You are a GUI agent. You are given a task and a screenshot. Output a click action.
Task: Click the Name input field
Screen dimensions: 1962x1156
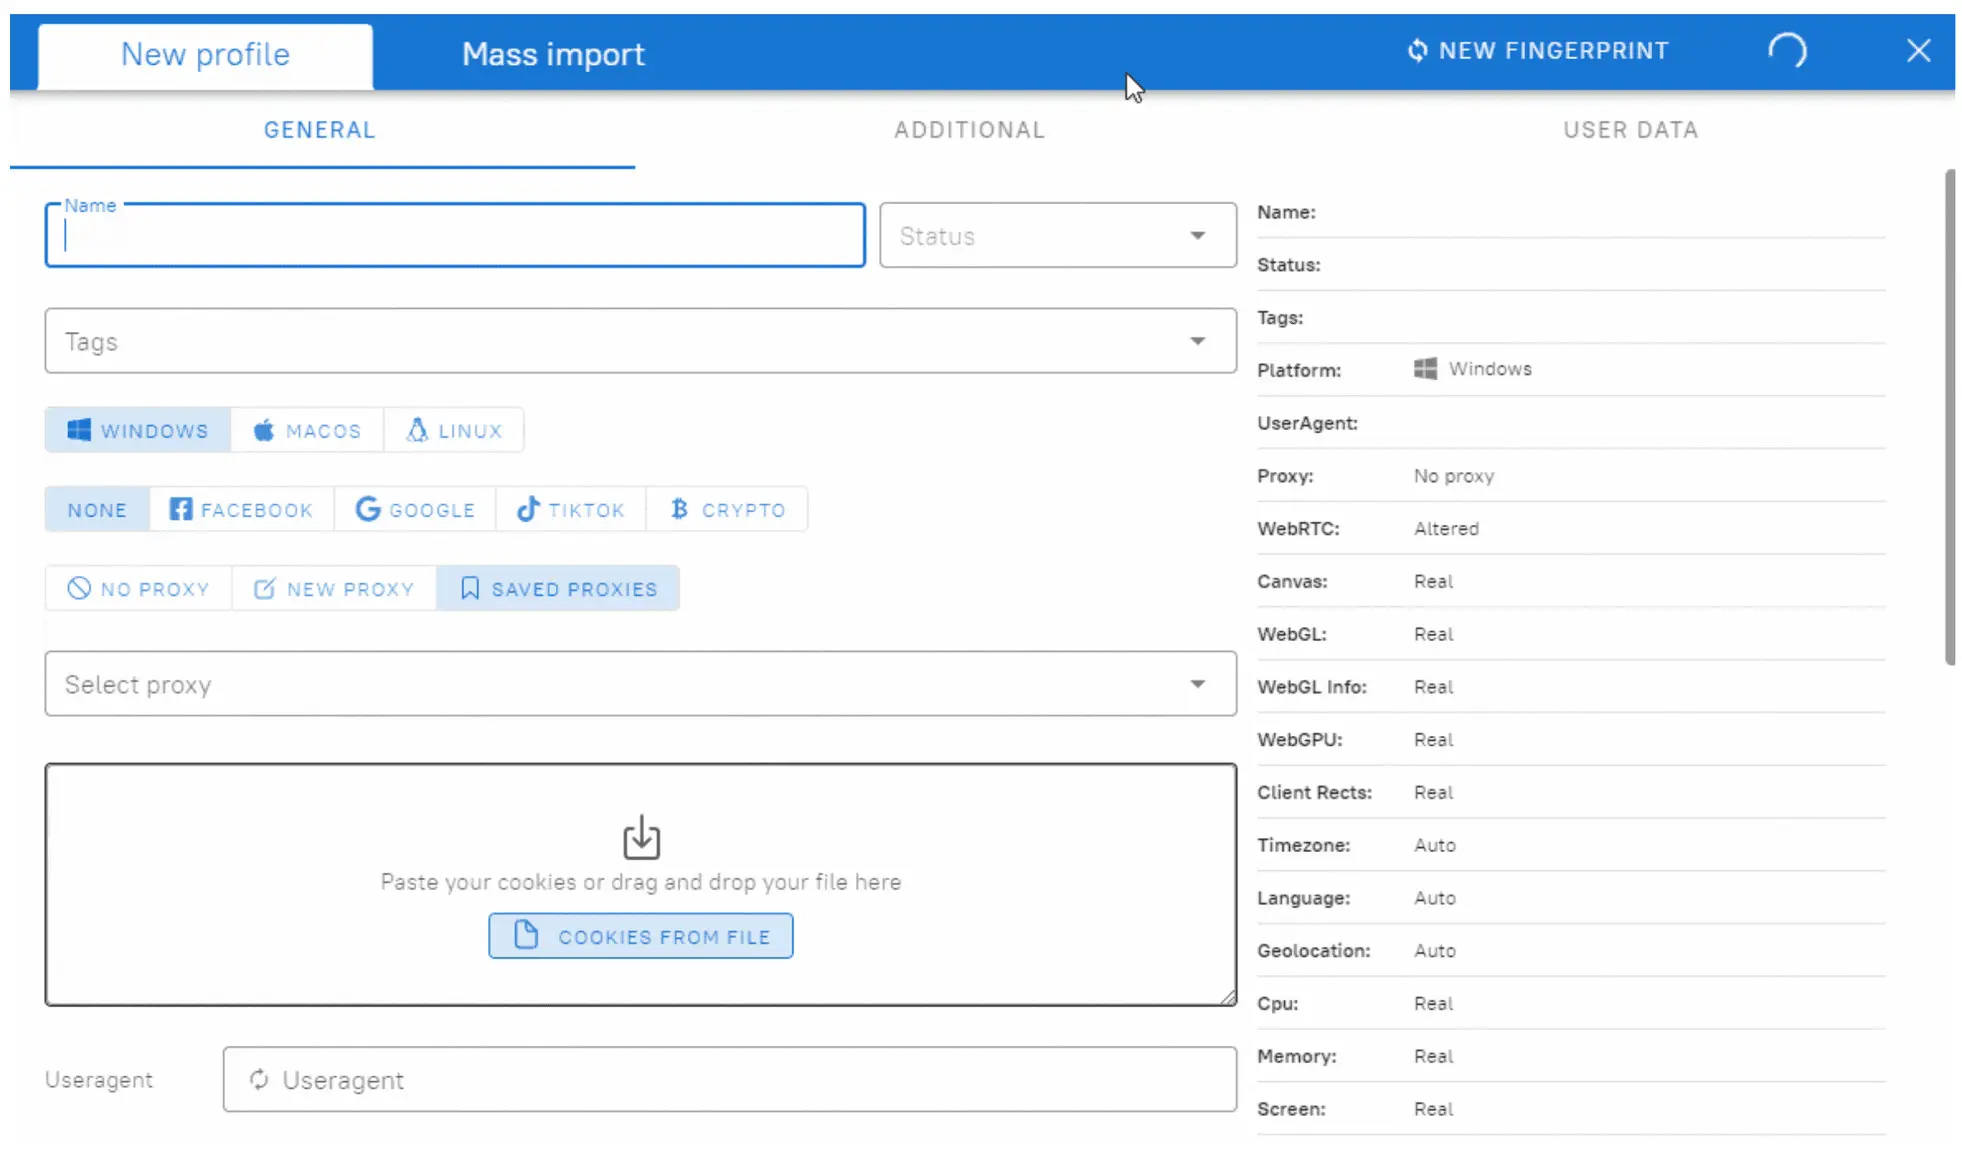click(x=454, y=234)
